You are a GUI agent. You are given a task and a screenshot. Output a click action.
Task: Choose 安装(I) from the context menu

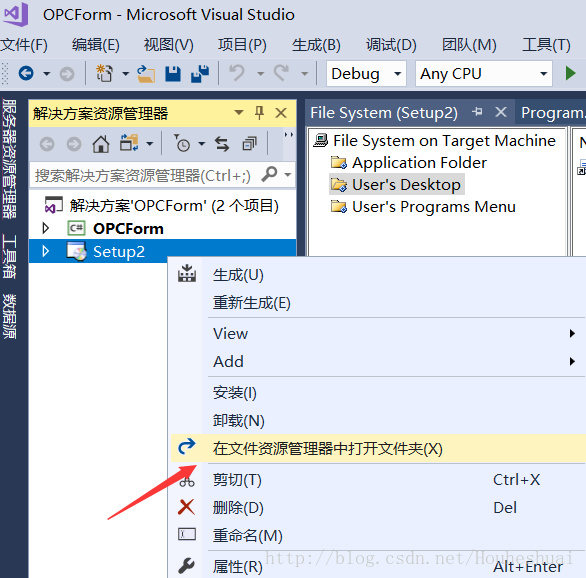click(x=378, y=393)
